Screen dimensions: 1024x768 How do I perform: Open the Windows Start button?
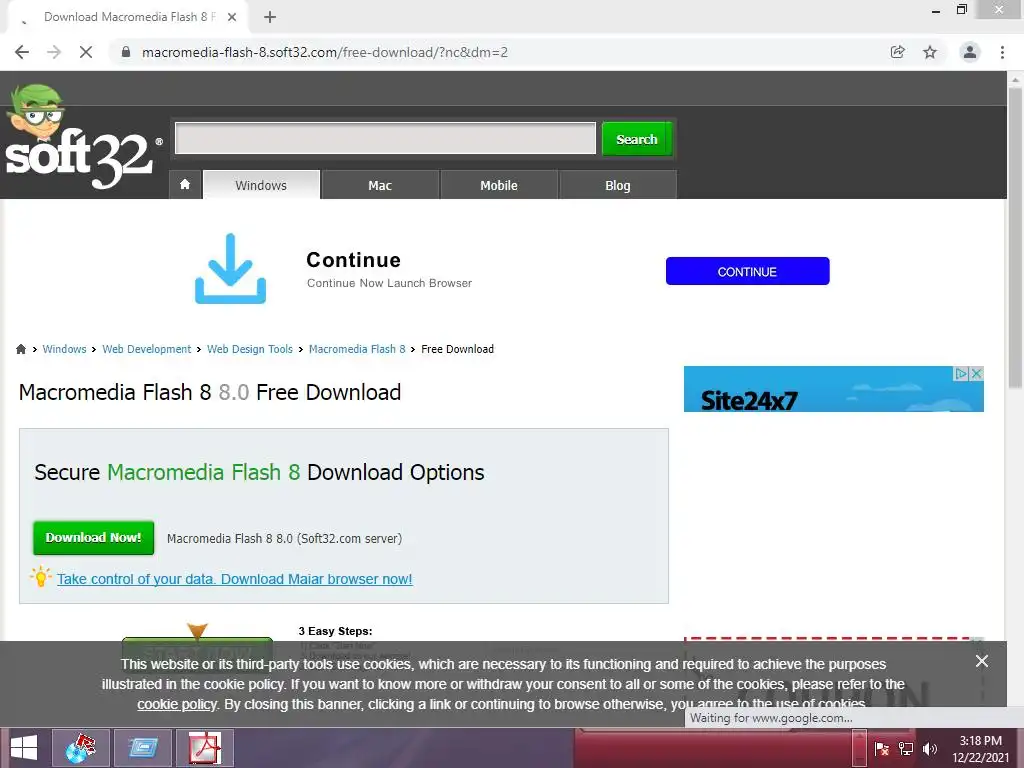(x=24, y=748)
